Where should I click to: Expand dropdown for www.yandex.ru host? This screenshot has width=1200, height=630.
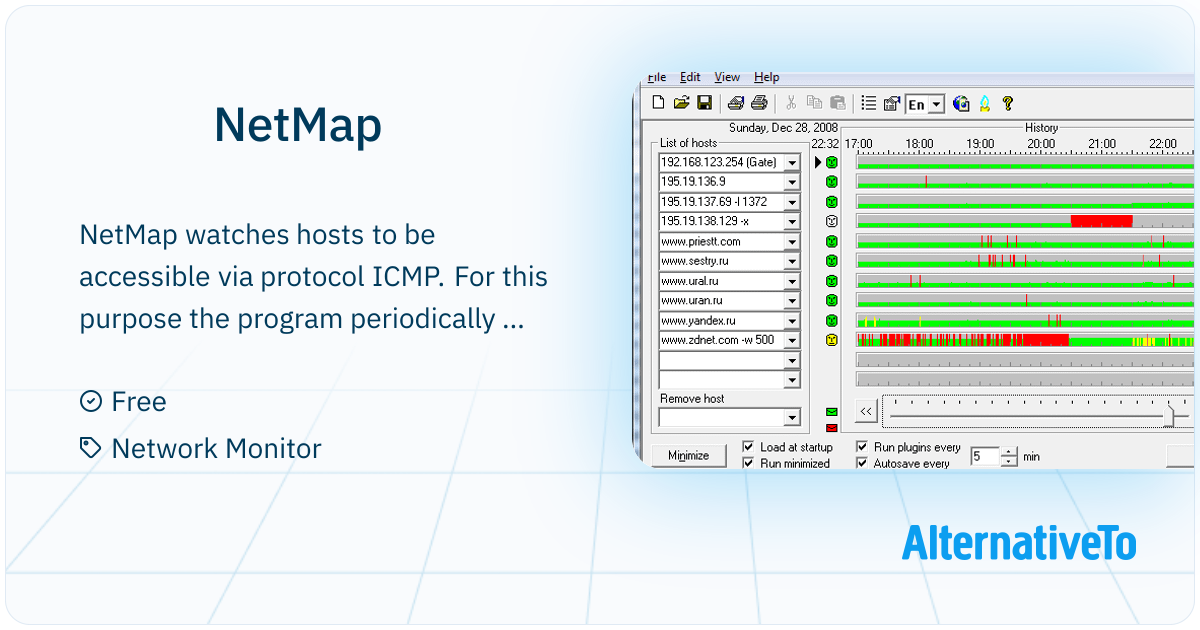pyautogui.click(x=792, y=321)
